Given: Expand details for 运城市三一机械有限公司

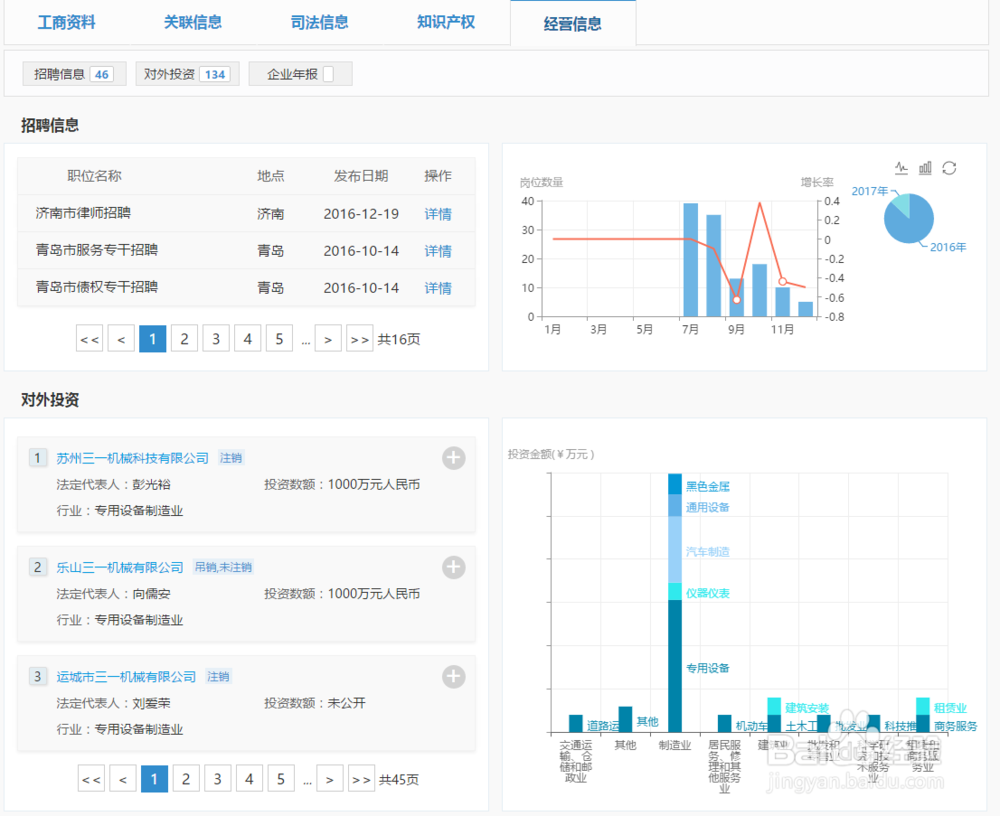Looking at the screenshot, I should click(453, 676).
